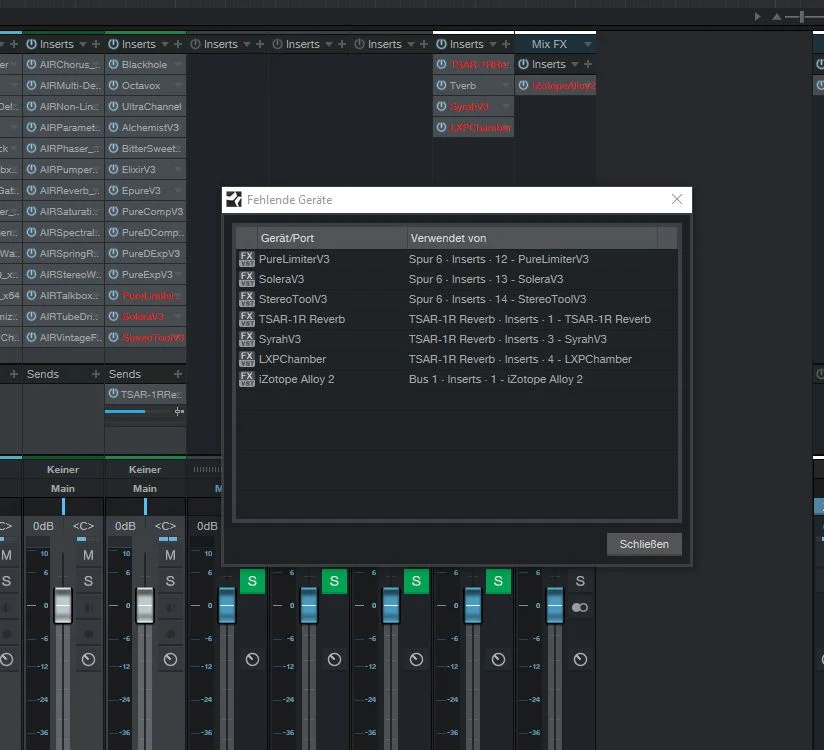Expand the Mix FX dropdown arrow

pyautogui.click(x=588, y=44)
